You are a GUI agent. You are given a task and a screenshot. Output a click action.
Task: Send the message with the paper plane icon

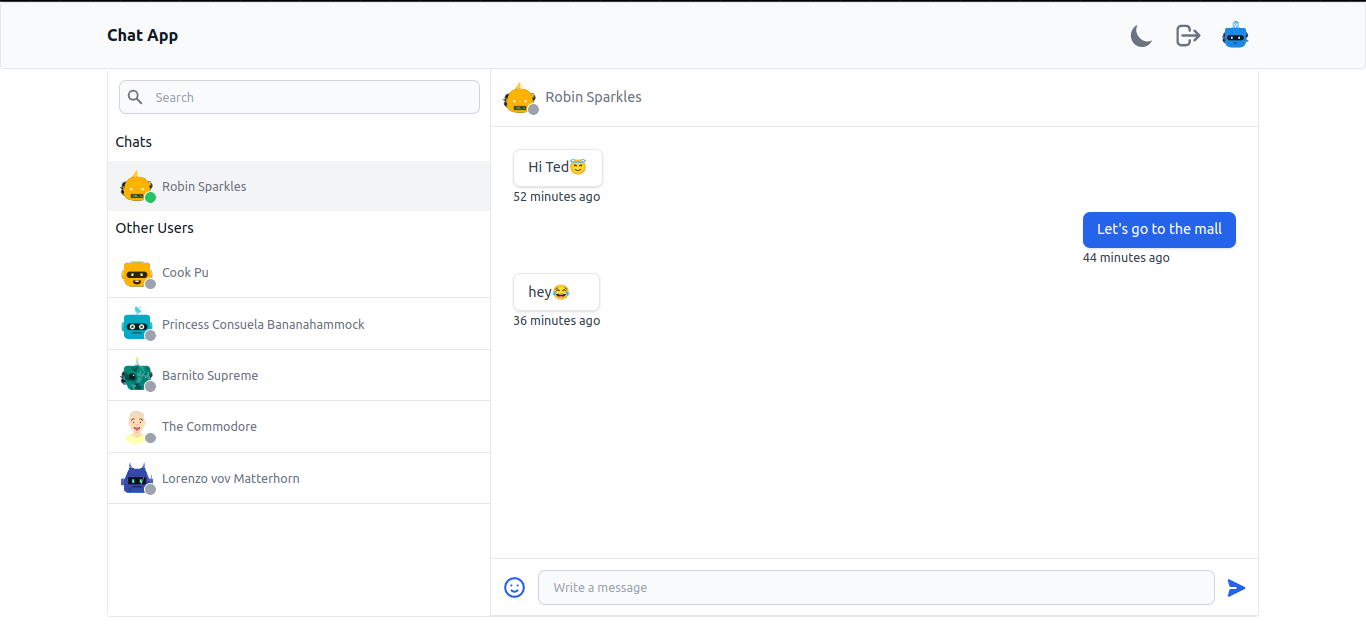tap(1236, 588)
